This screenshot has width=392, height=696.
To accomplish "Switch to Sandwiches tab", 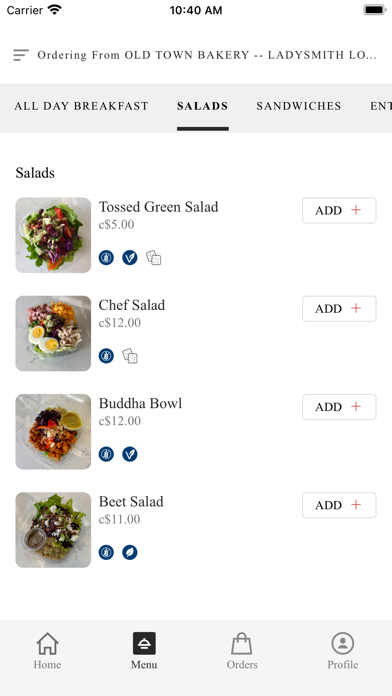I will pyautogui.click(x=299, y=106).
